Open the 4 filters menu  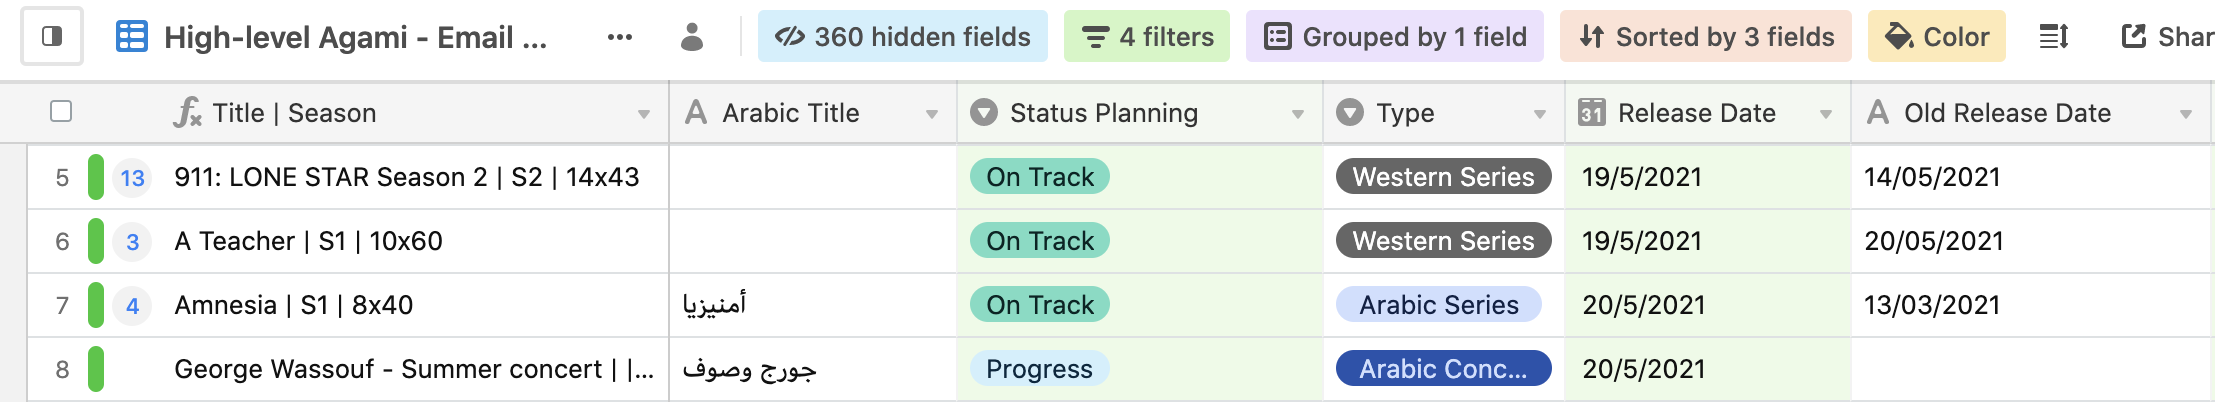pyautogui.click(x=1147, y=37)
